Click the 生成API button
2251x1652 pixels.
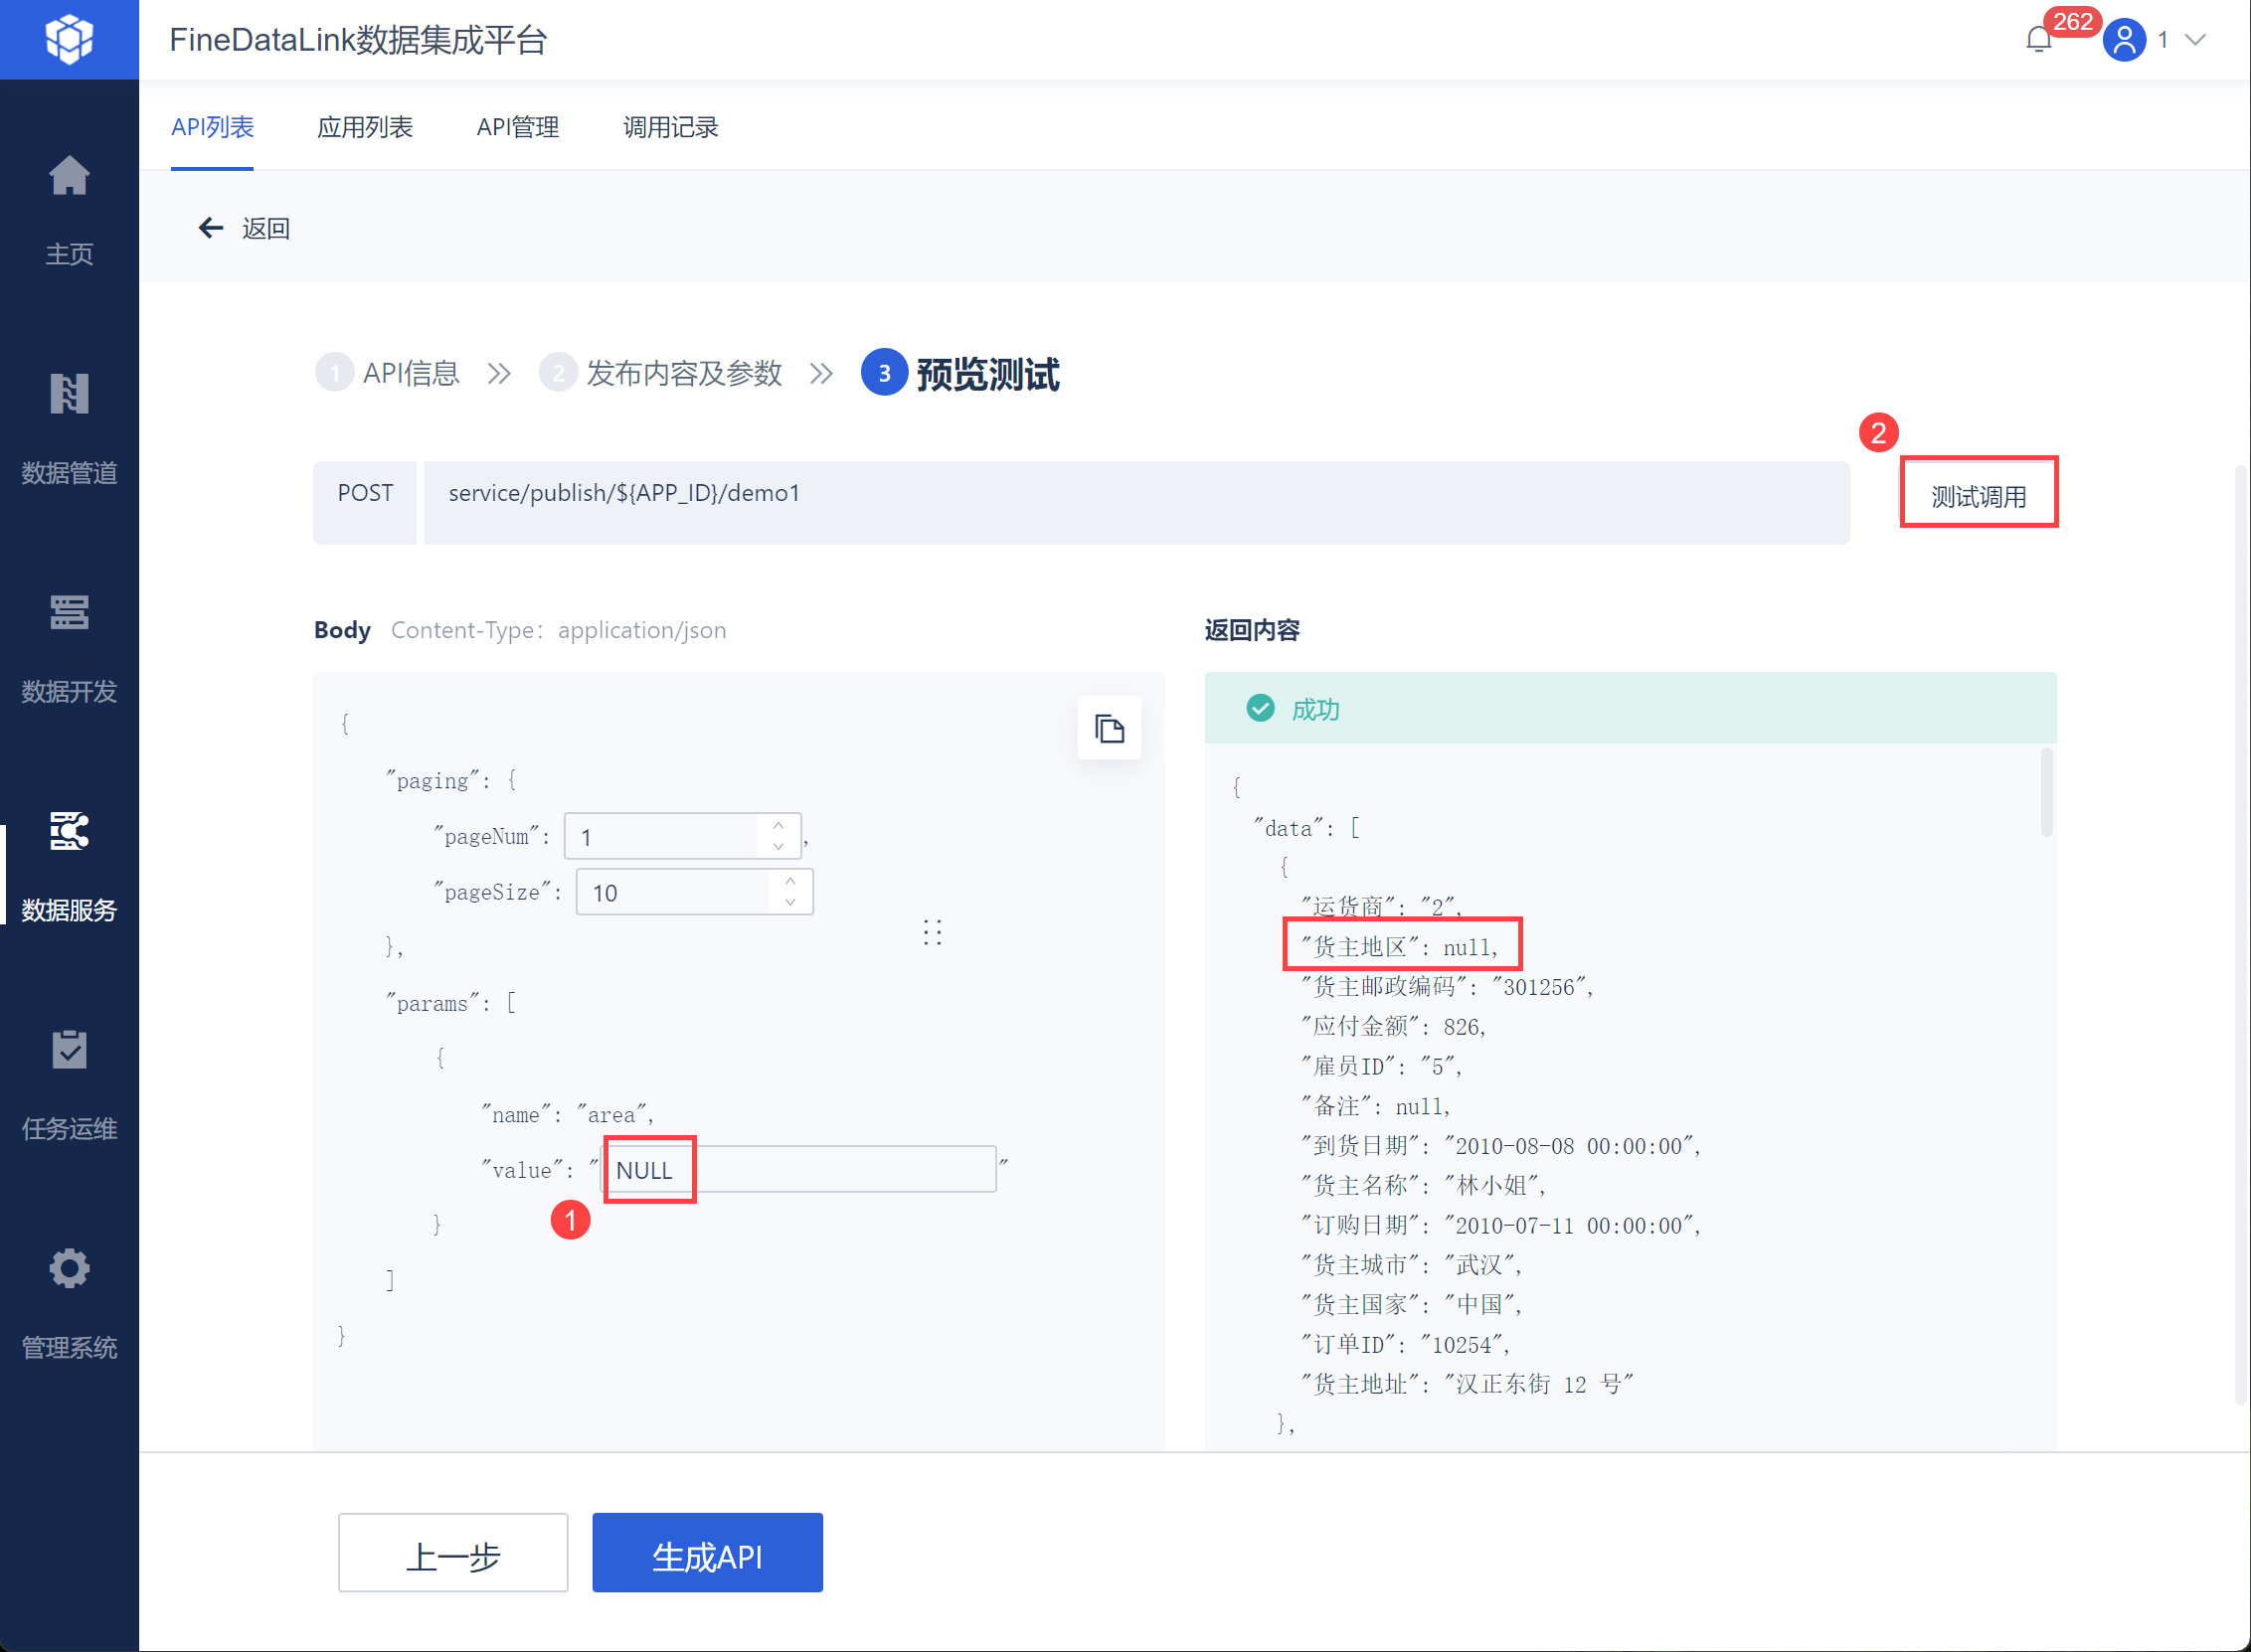pyautogui.click(x=707, y=1553)
